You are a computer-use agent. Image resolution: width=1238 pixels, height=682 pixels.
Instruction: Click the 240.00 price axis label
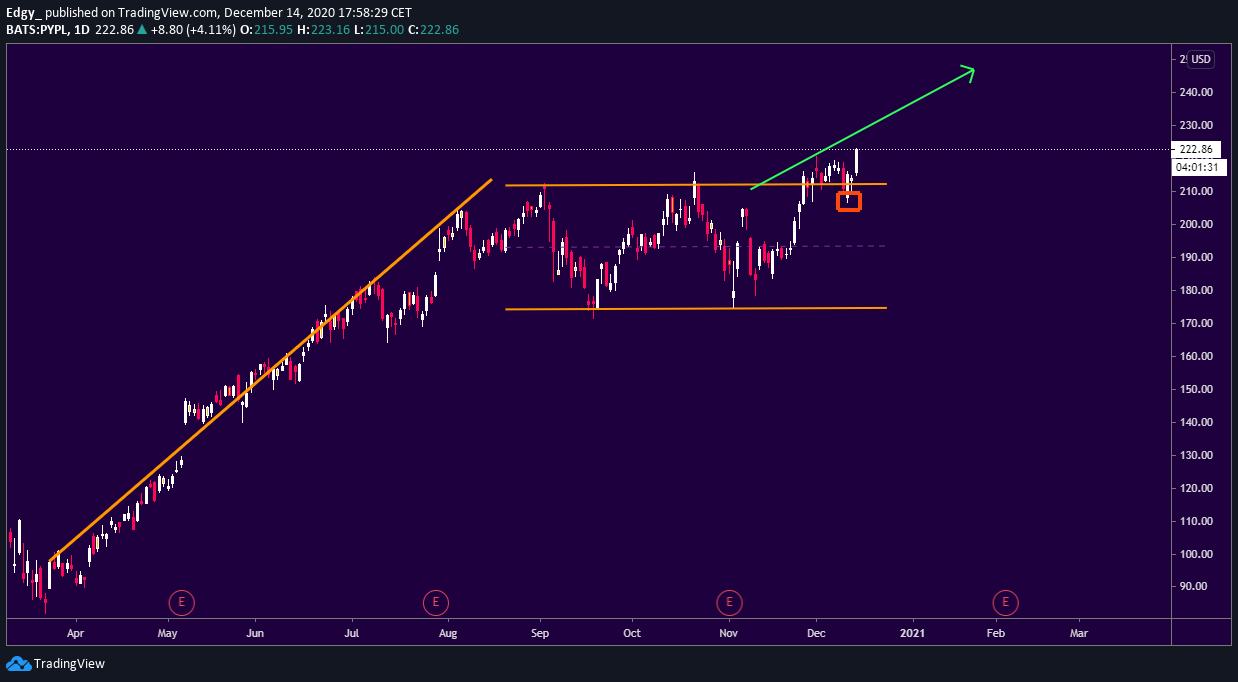[1197, 92]
